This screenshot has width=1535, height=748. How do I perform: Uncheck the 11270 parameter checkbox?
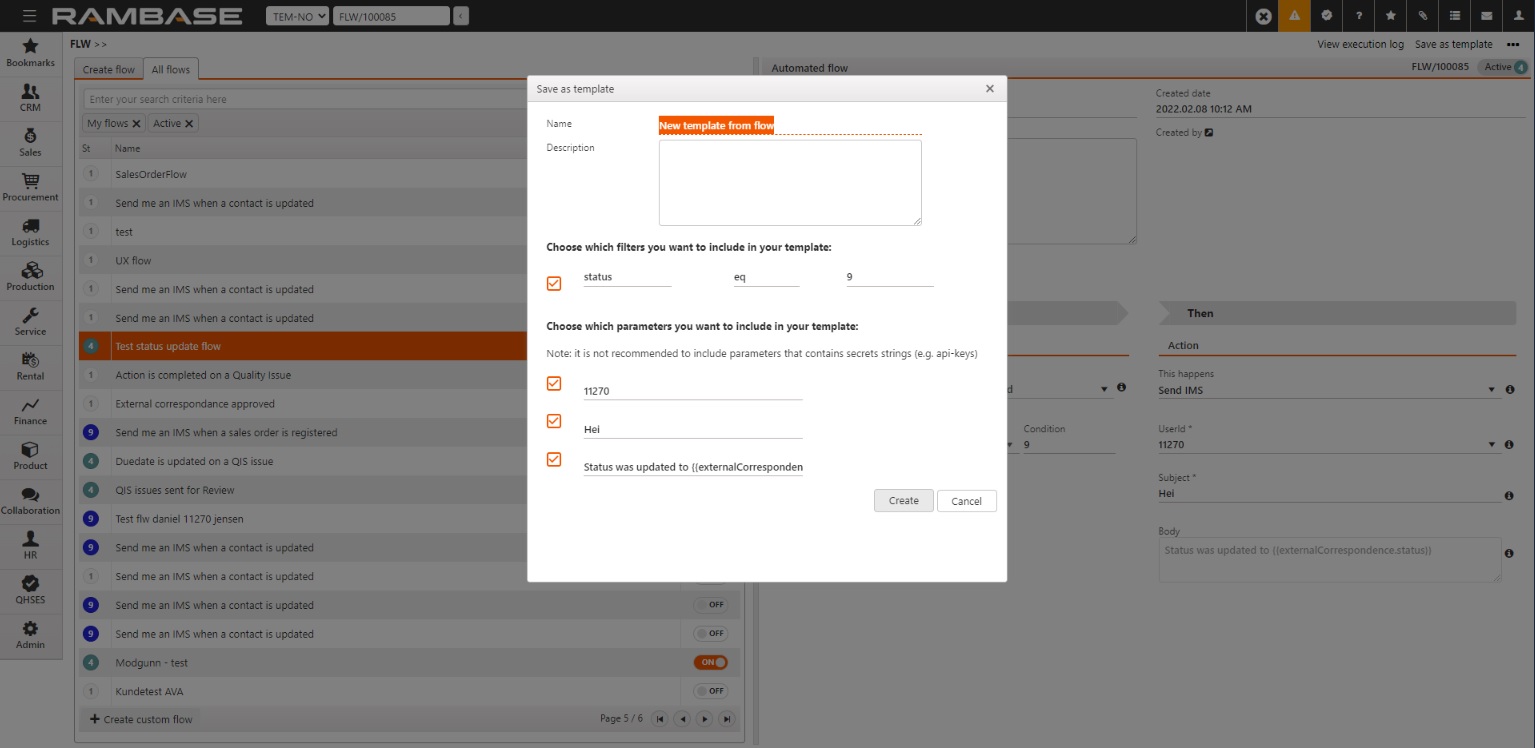coord(554,384)
